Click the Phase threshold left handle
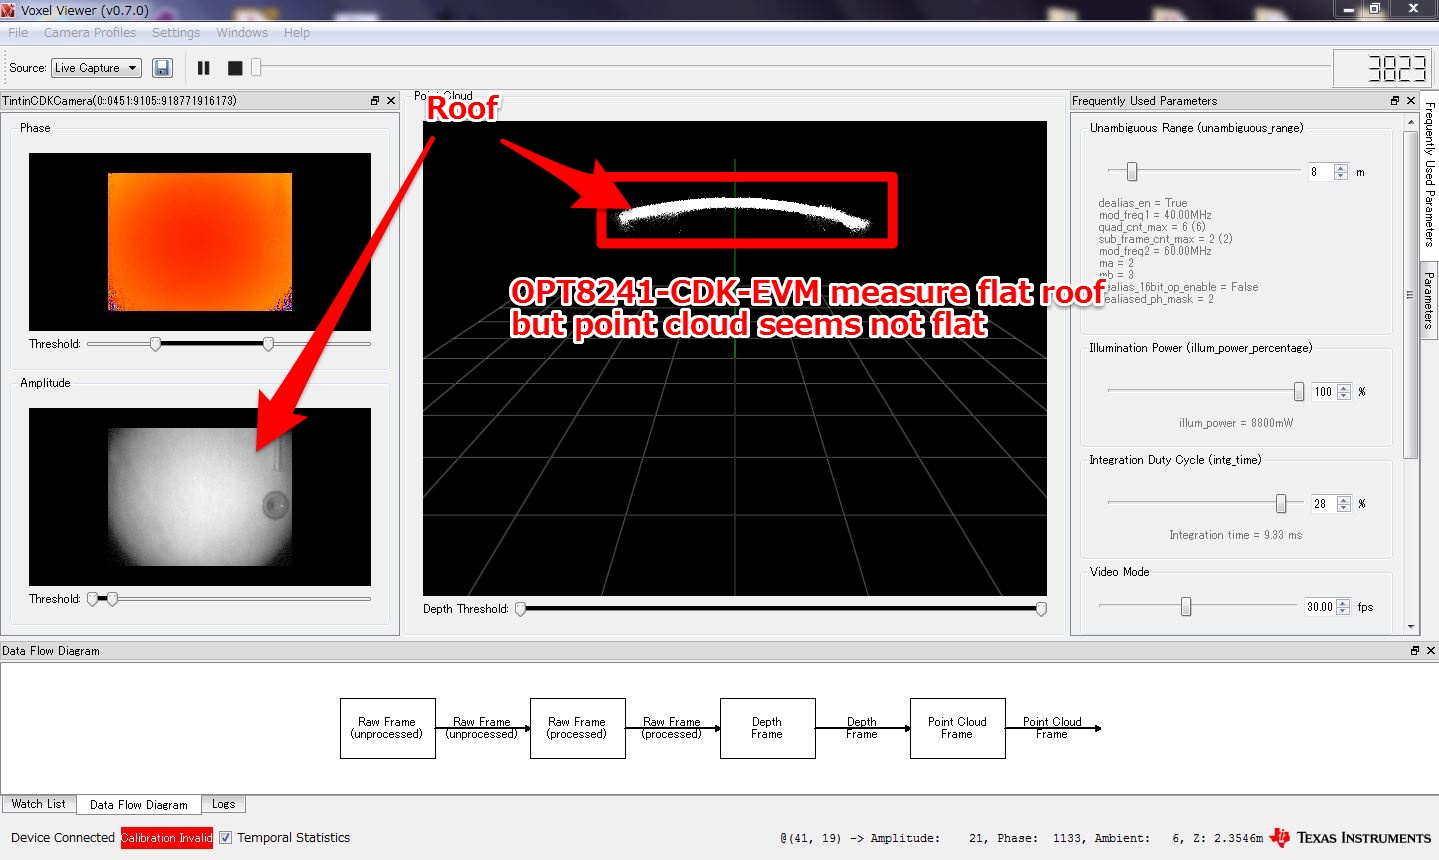 (x=155, y=344)
